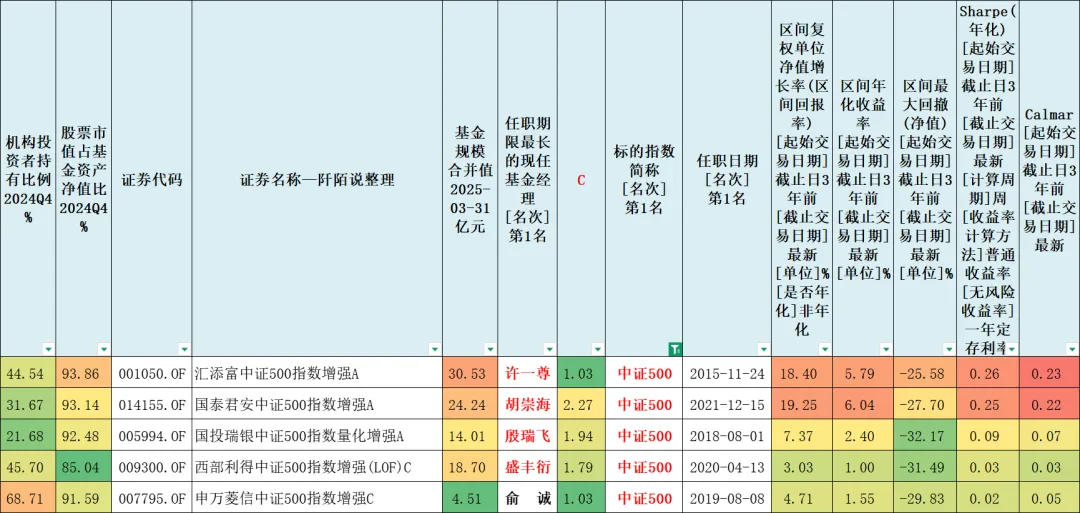Screen dimensions: 1080x513
Task: Click max drawdown value -25.58
Action: click(926, 373)
